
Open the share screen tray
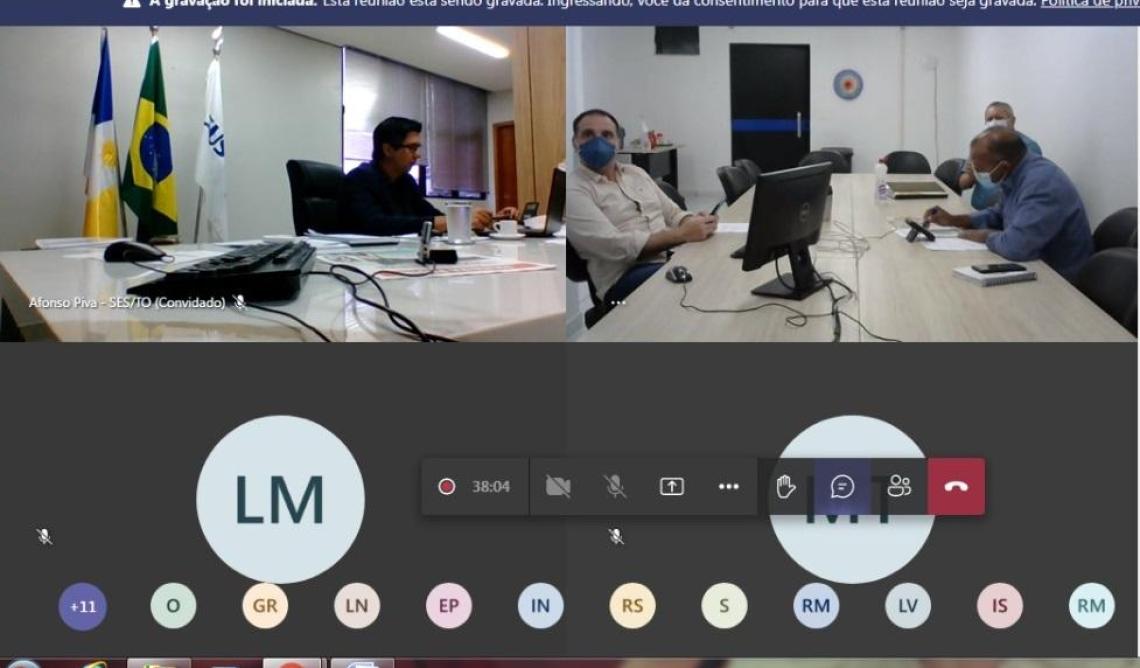(x=672, y=486)
